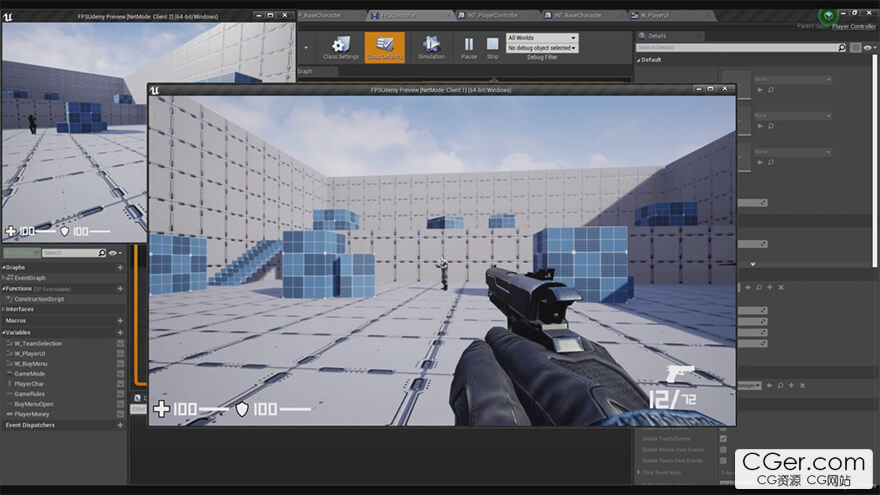Pause the running play session
The image size is (880, 495).
(468, 47)
